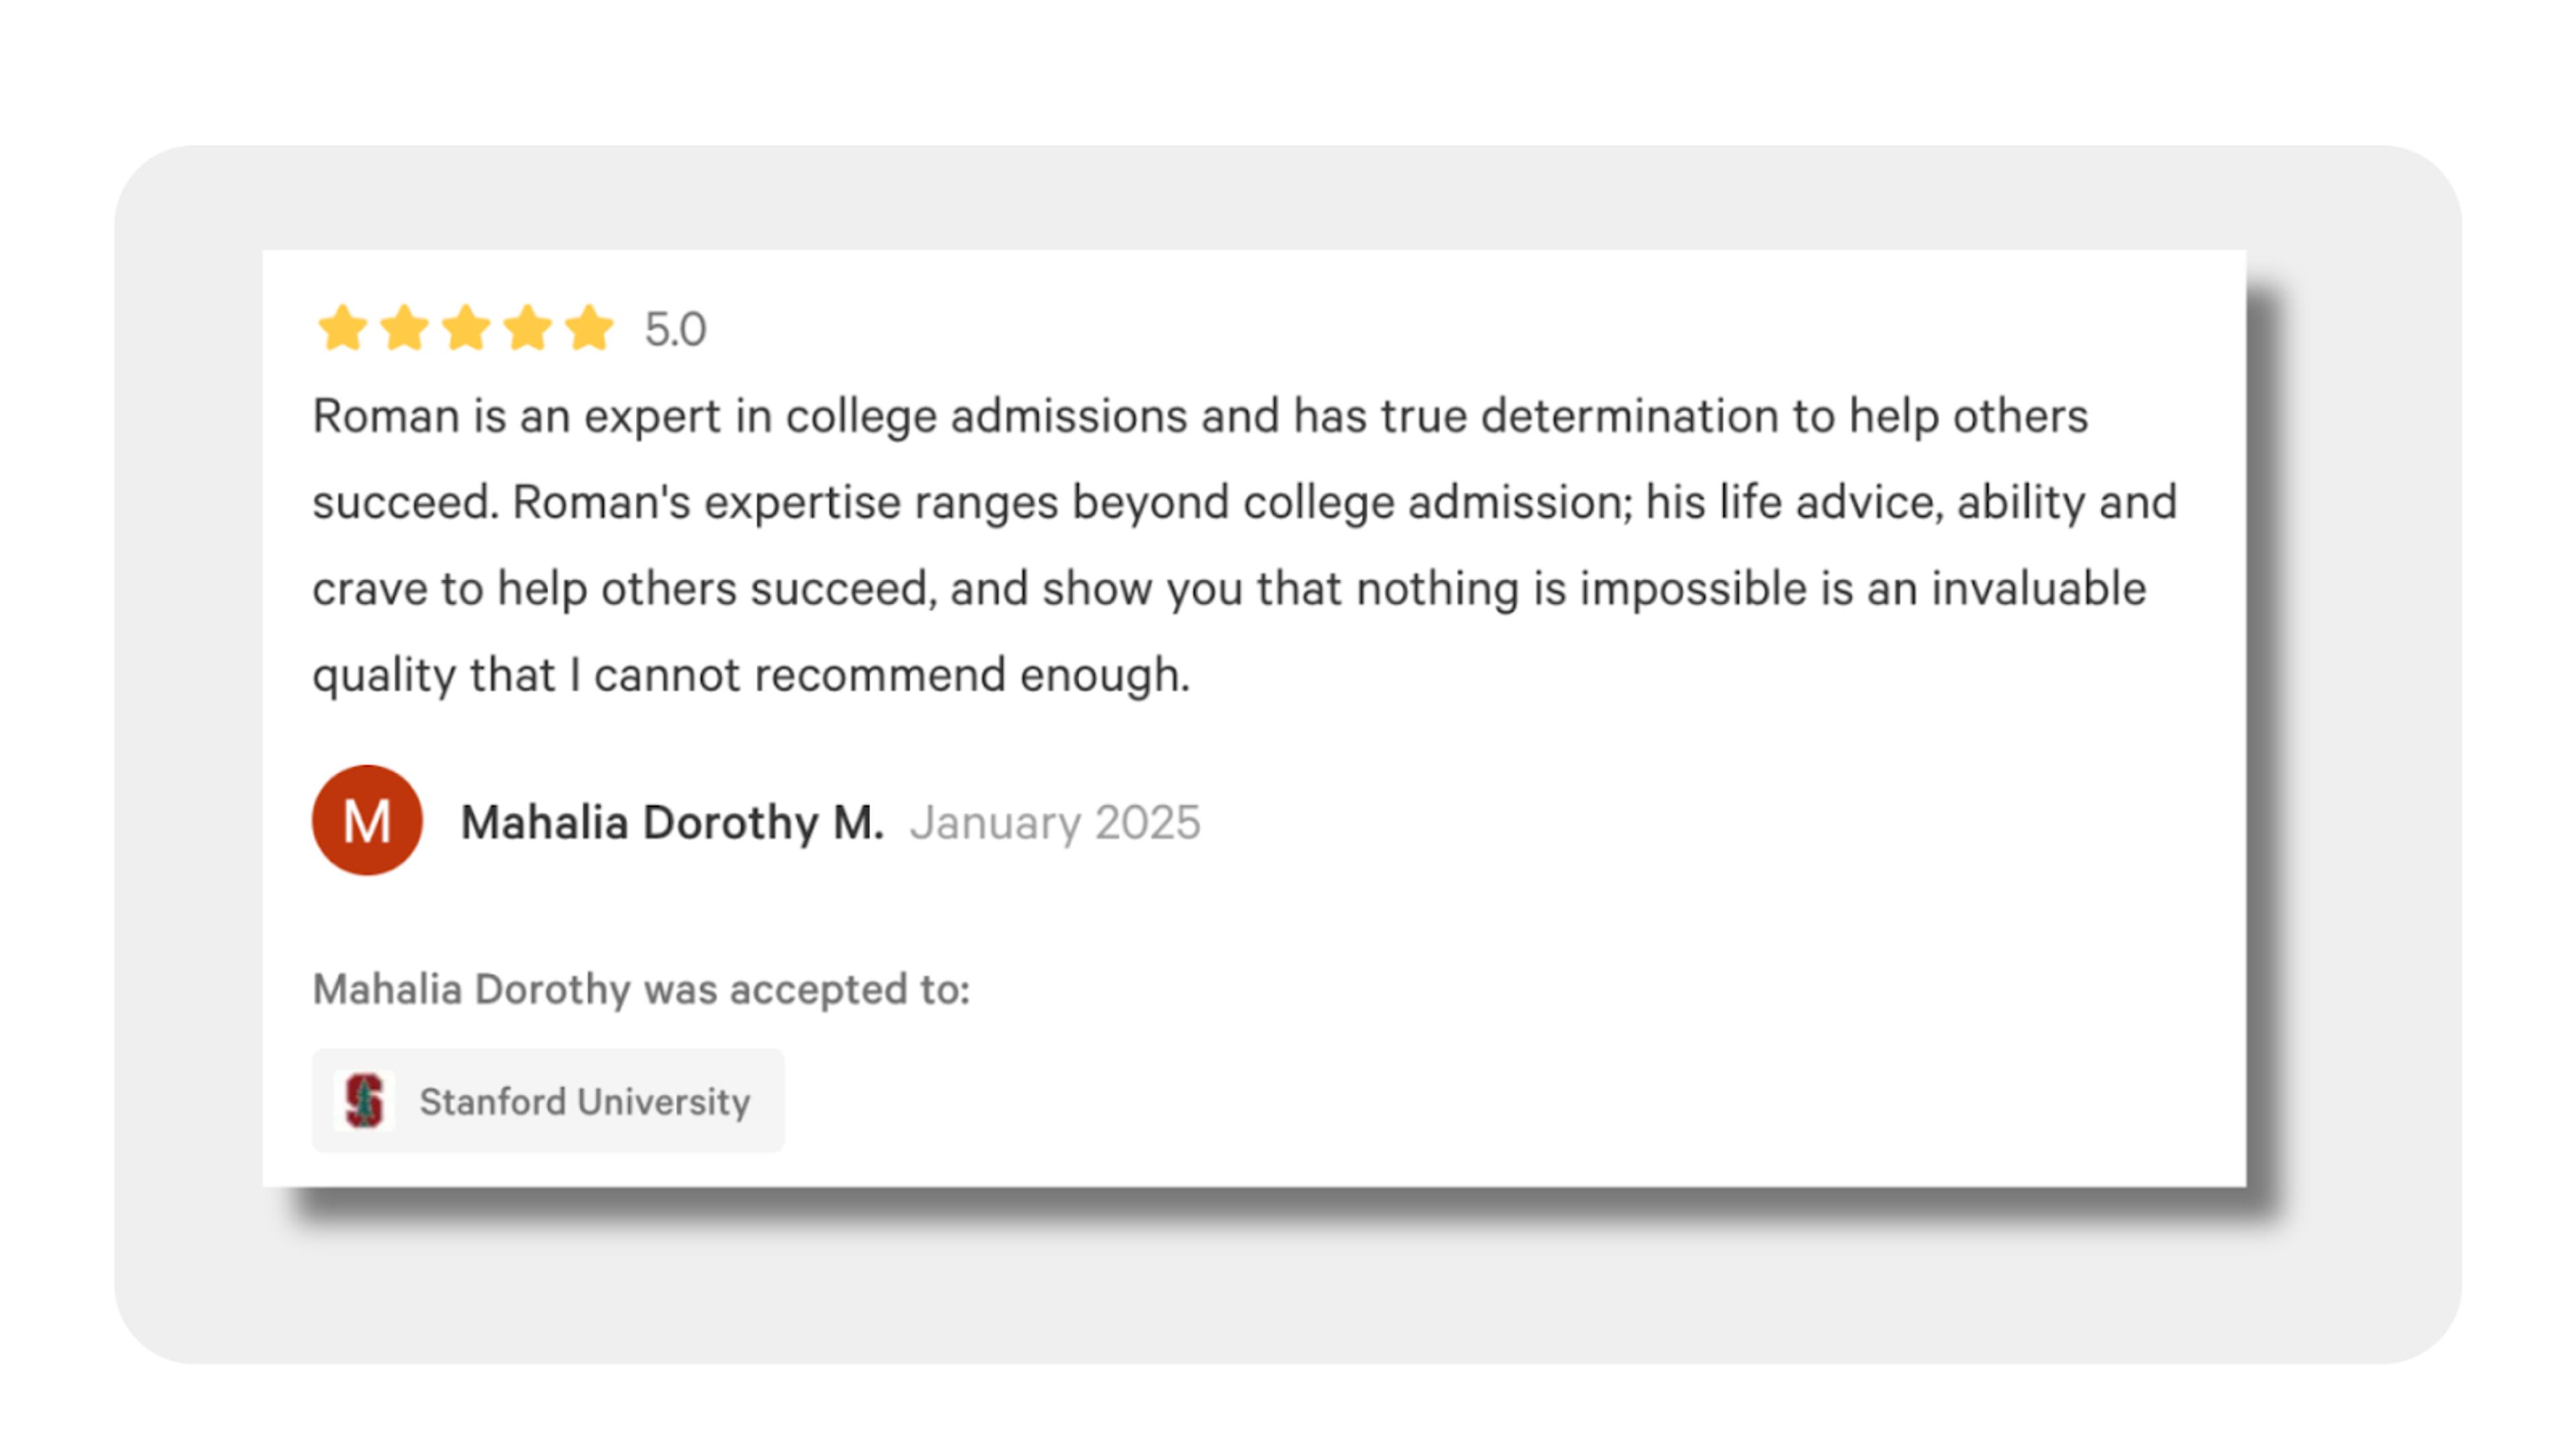Open reviewer Mahalia Dorothy M.'s name

[x=672, y=822]
